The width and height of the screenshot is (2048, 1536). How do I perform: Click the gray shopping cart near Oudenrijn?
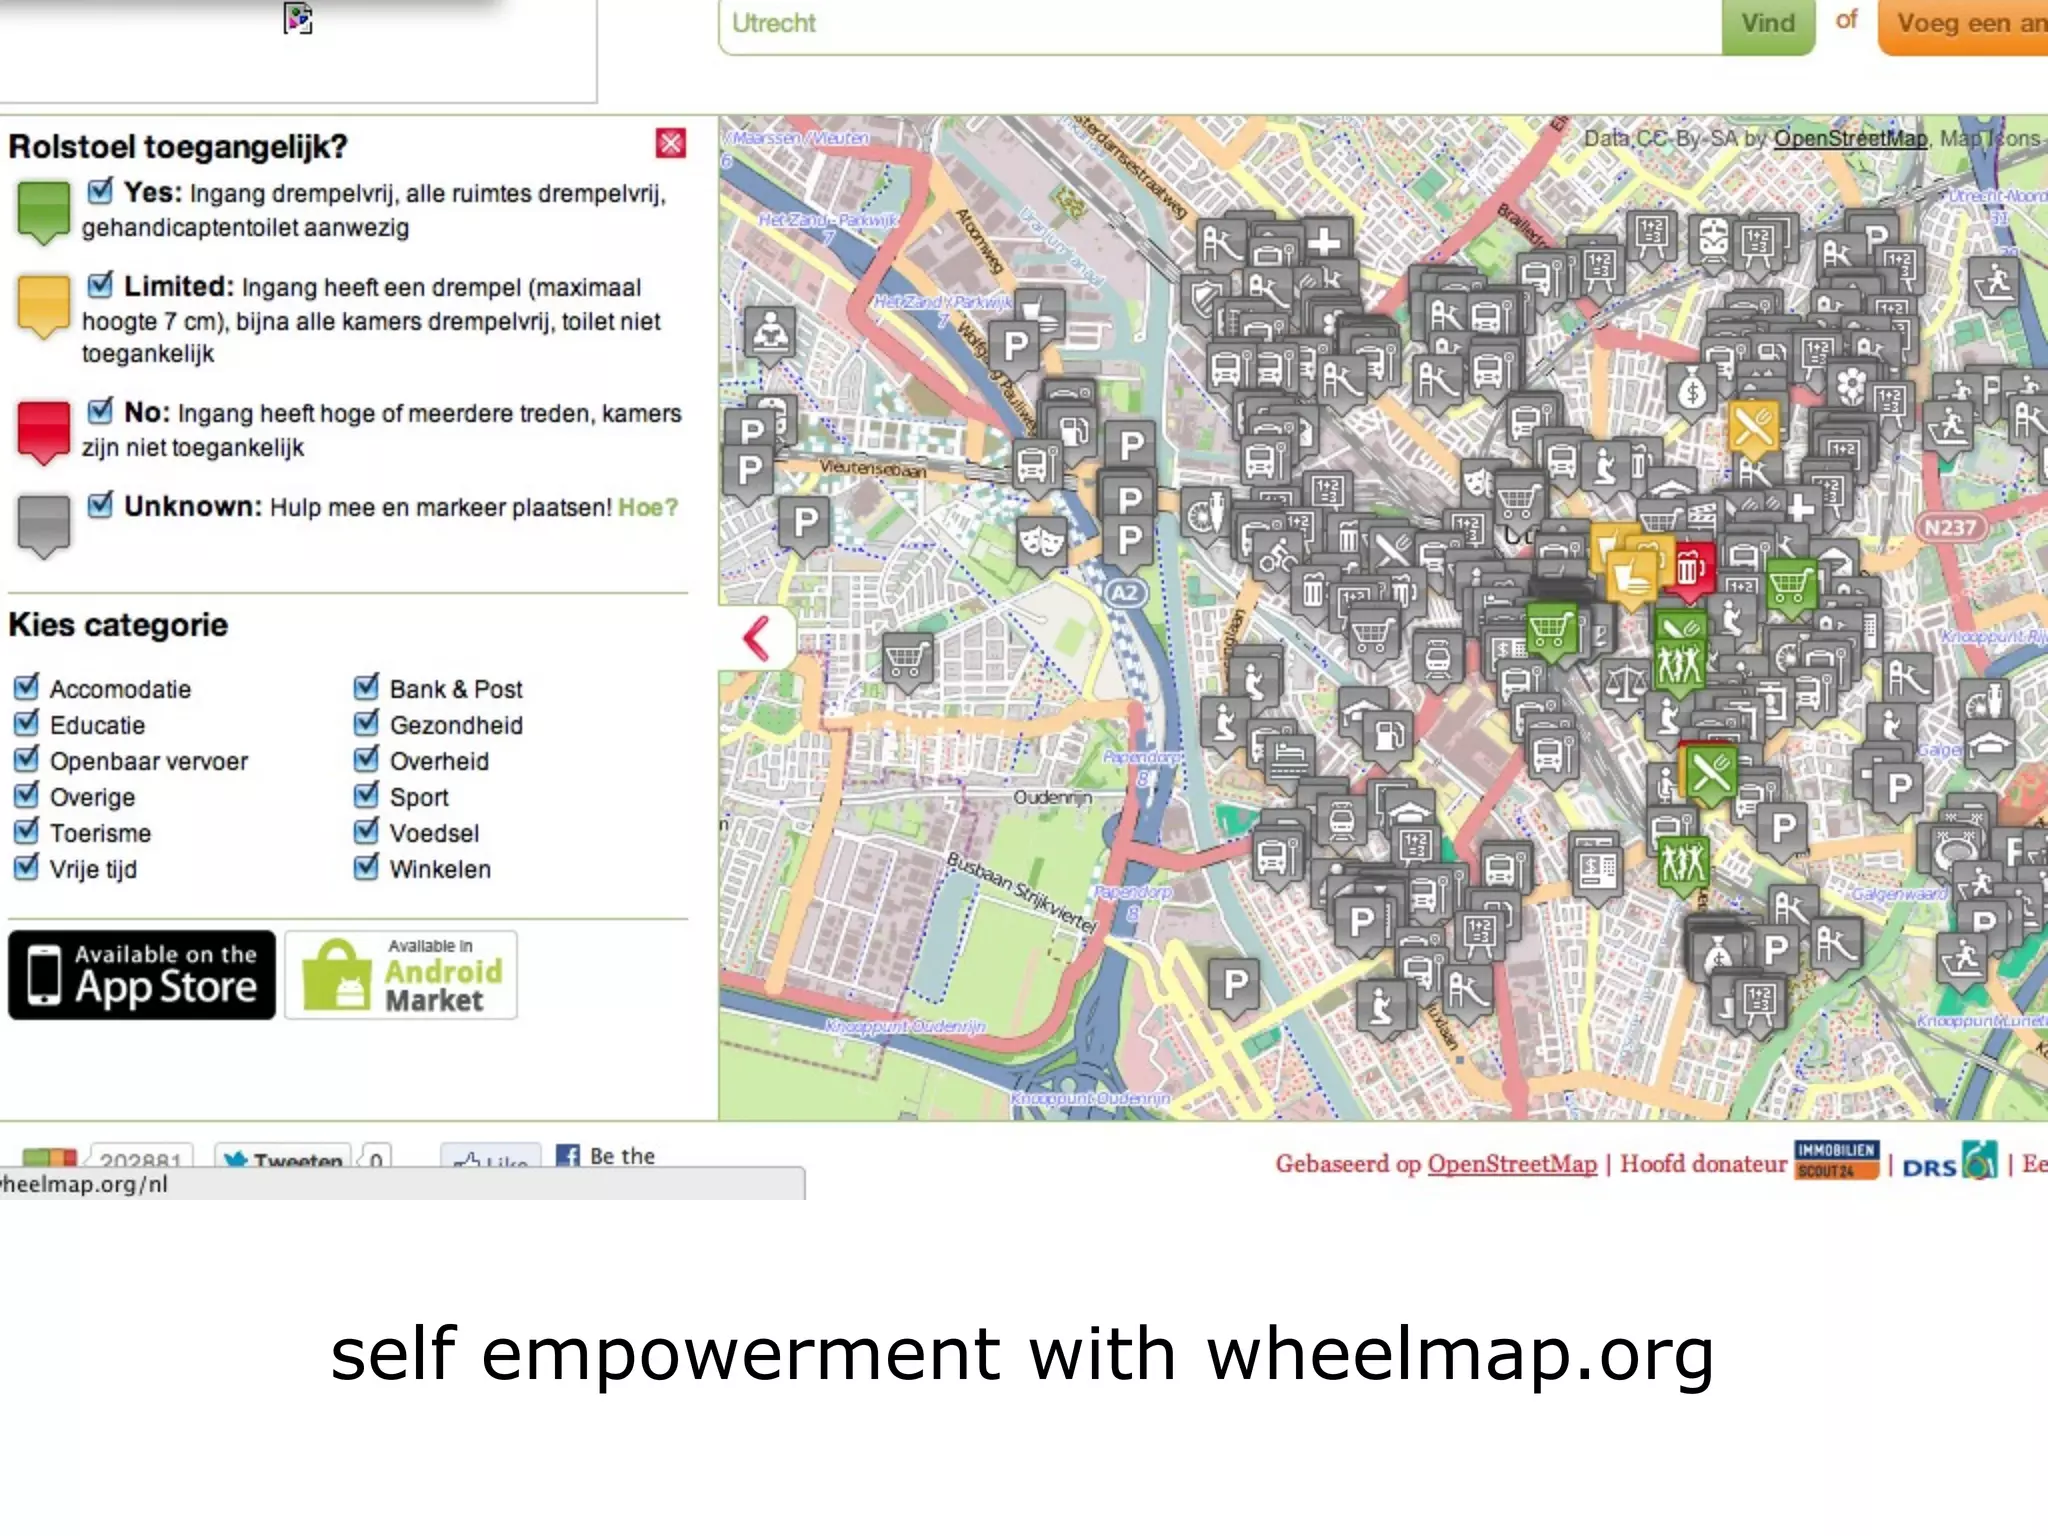point(907,659)
